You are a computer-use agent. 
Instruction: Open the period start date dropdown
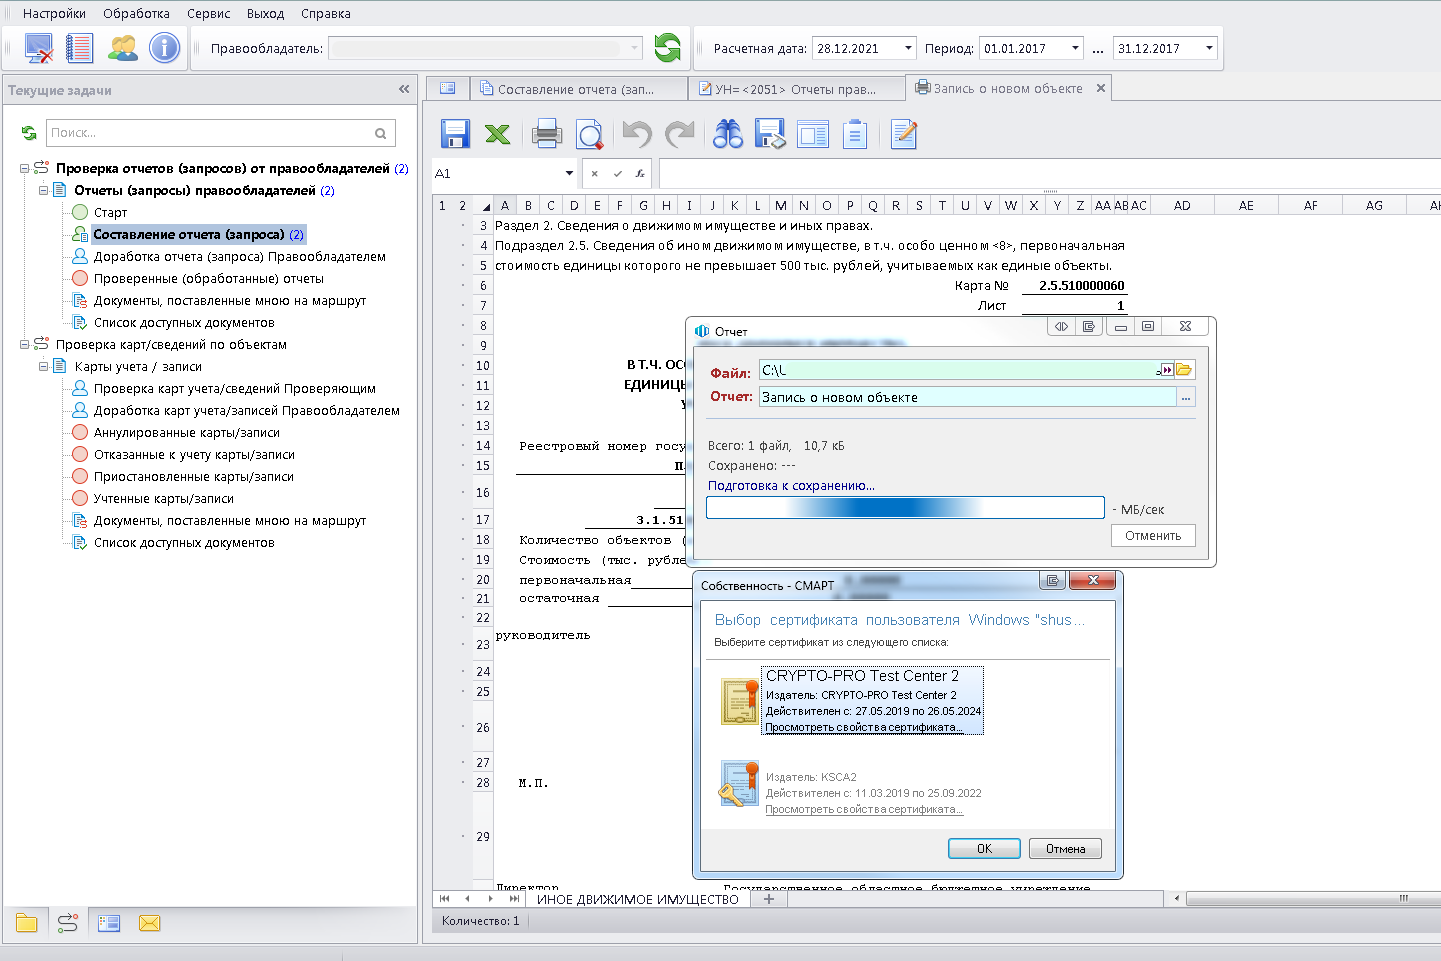coord(1075,48)
